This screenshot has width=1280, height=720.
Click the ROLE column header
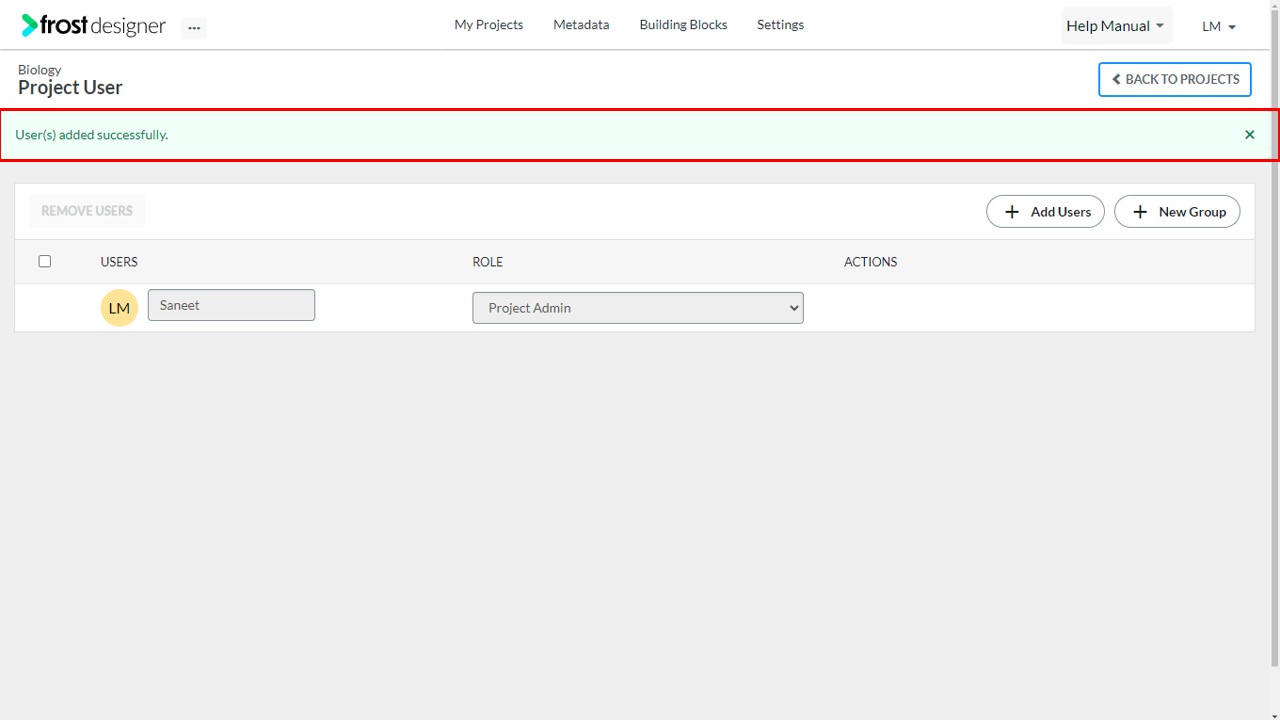488,262
